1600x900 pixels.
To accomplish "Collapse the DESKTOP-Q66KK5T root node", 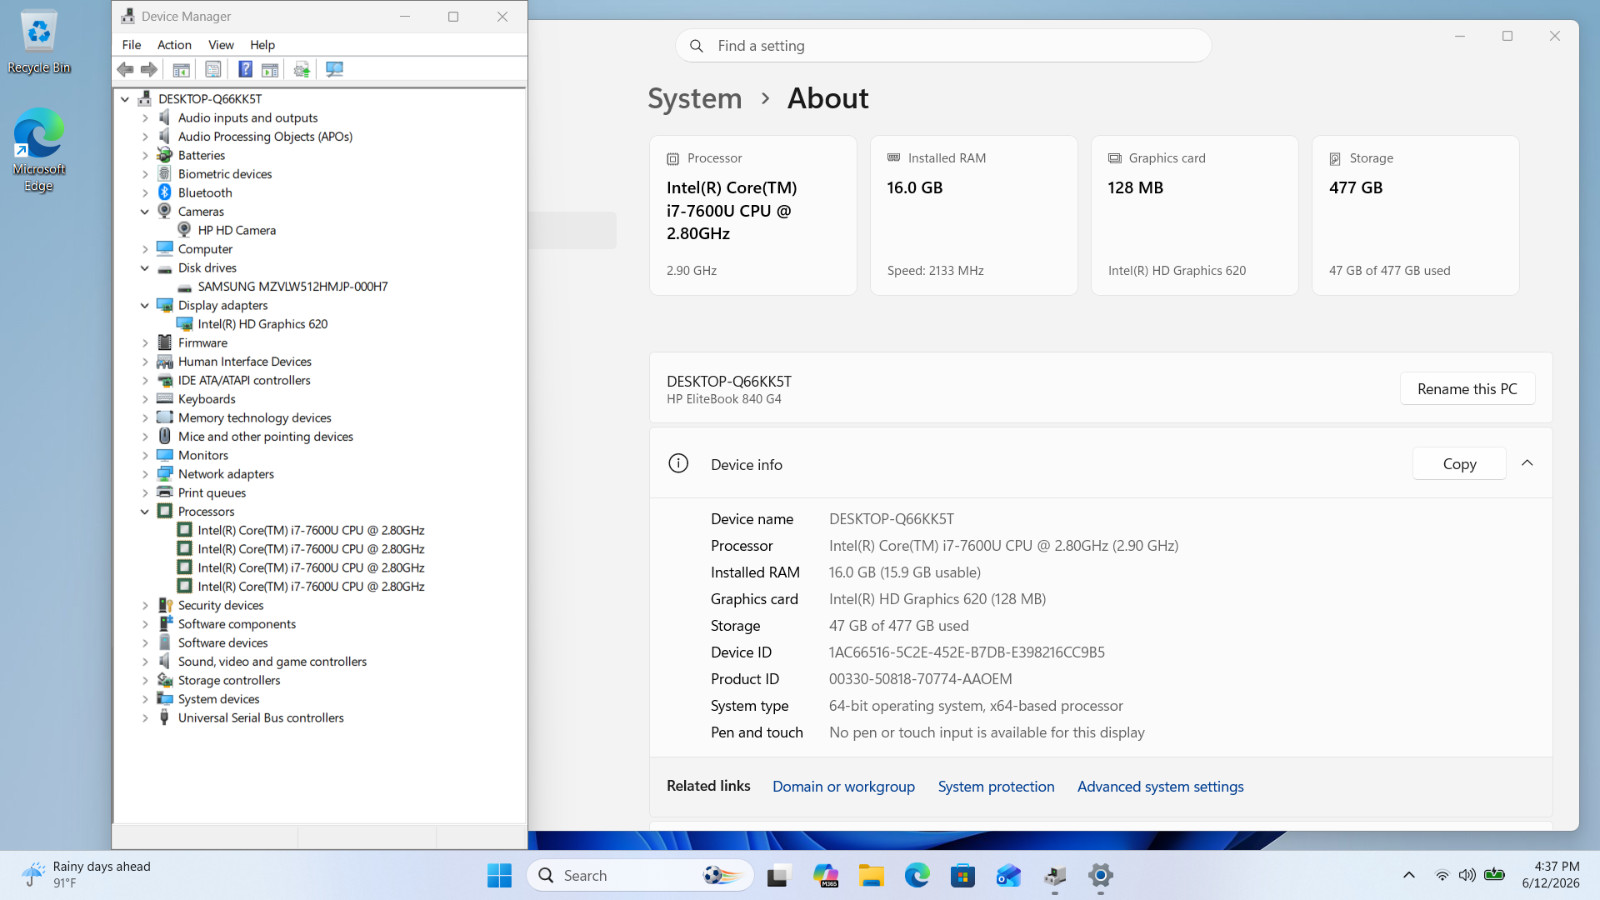I will [x=125, y=99].
